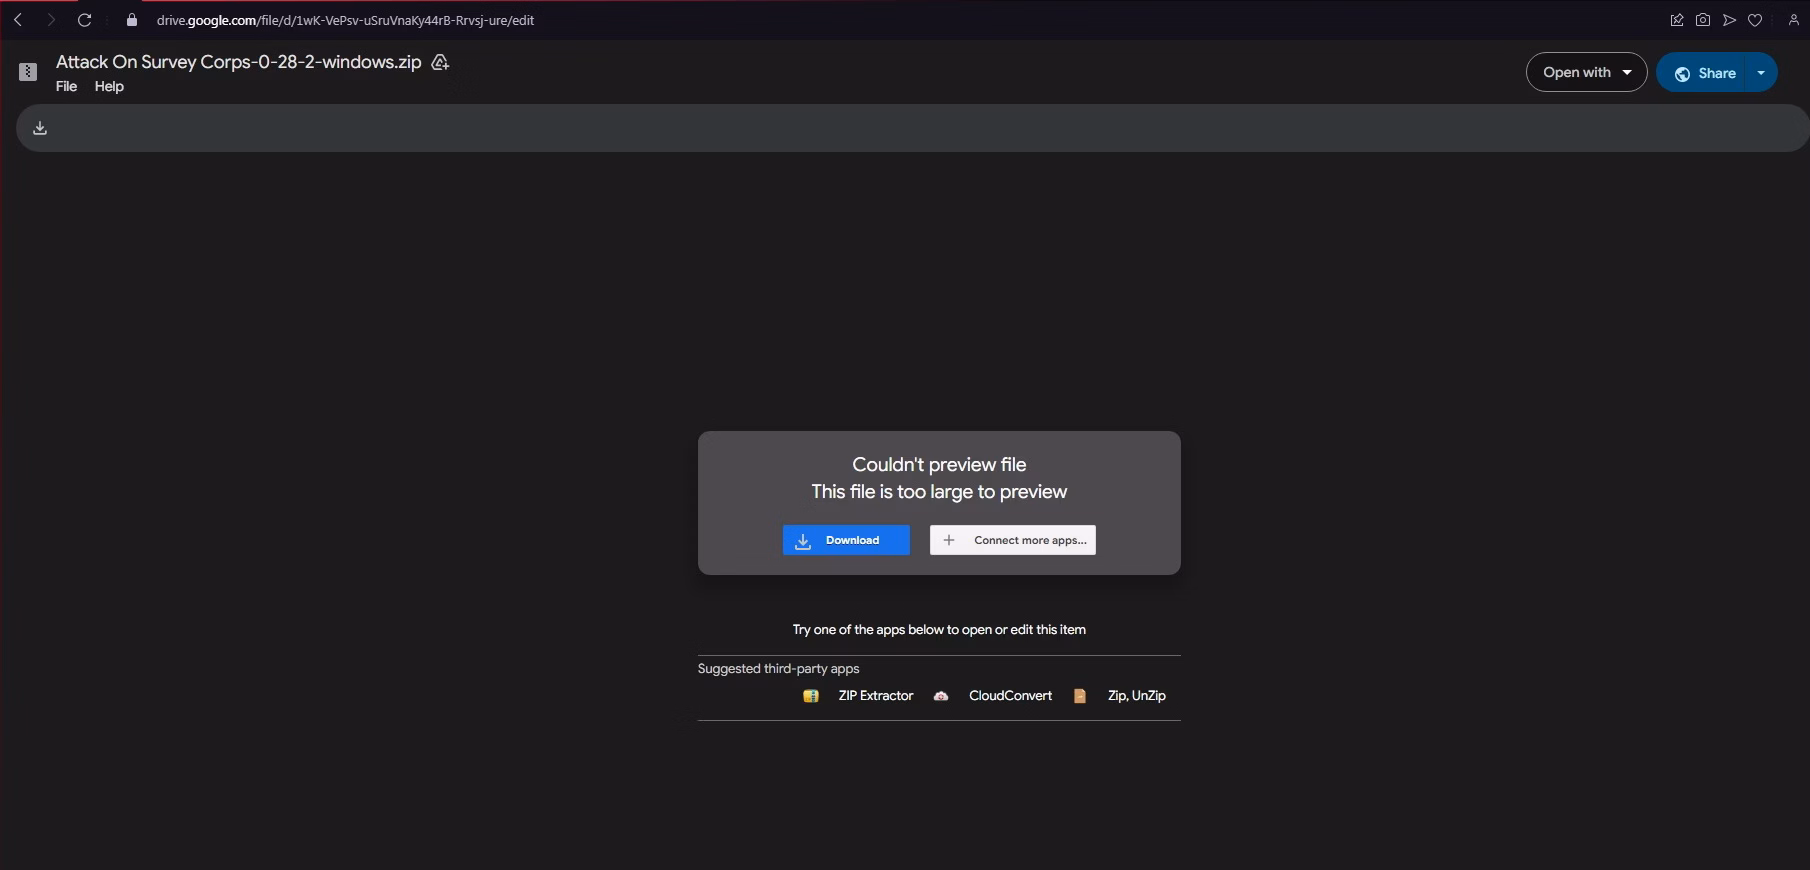Bookmark the page with the heart icon
1810x870 pixels.
pyautogui.click(x=1755, y=20)
